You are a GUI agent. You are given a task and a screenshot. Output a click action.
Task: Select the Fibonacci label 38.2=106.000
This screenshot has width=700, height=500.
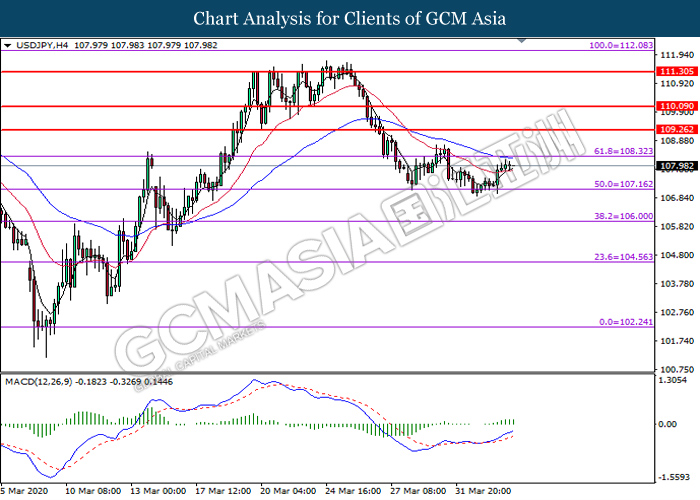tap(623, 216)
